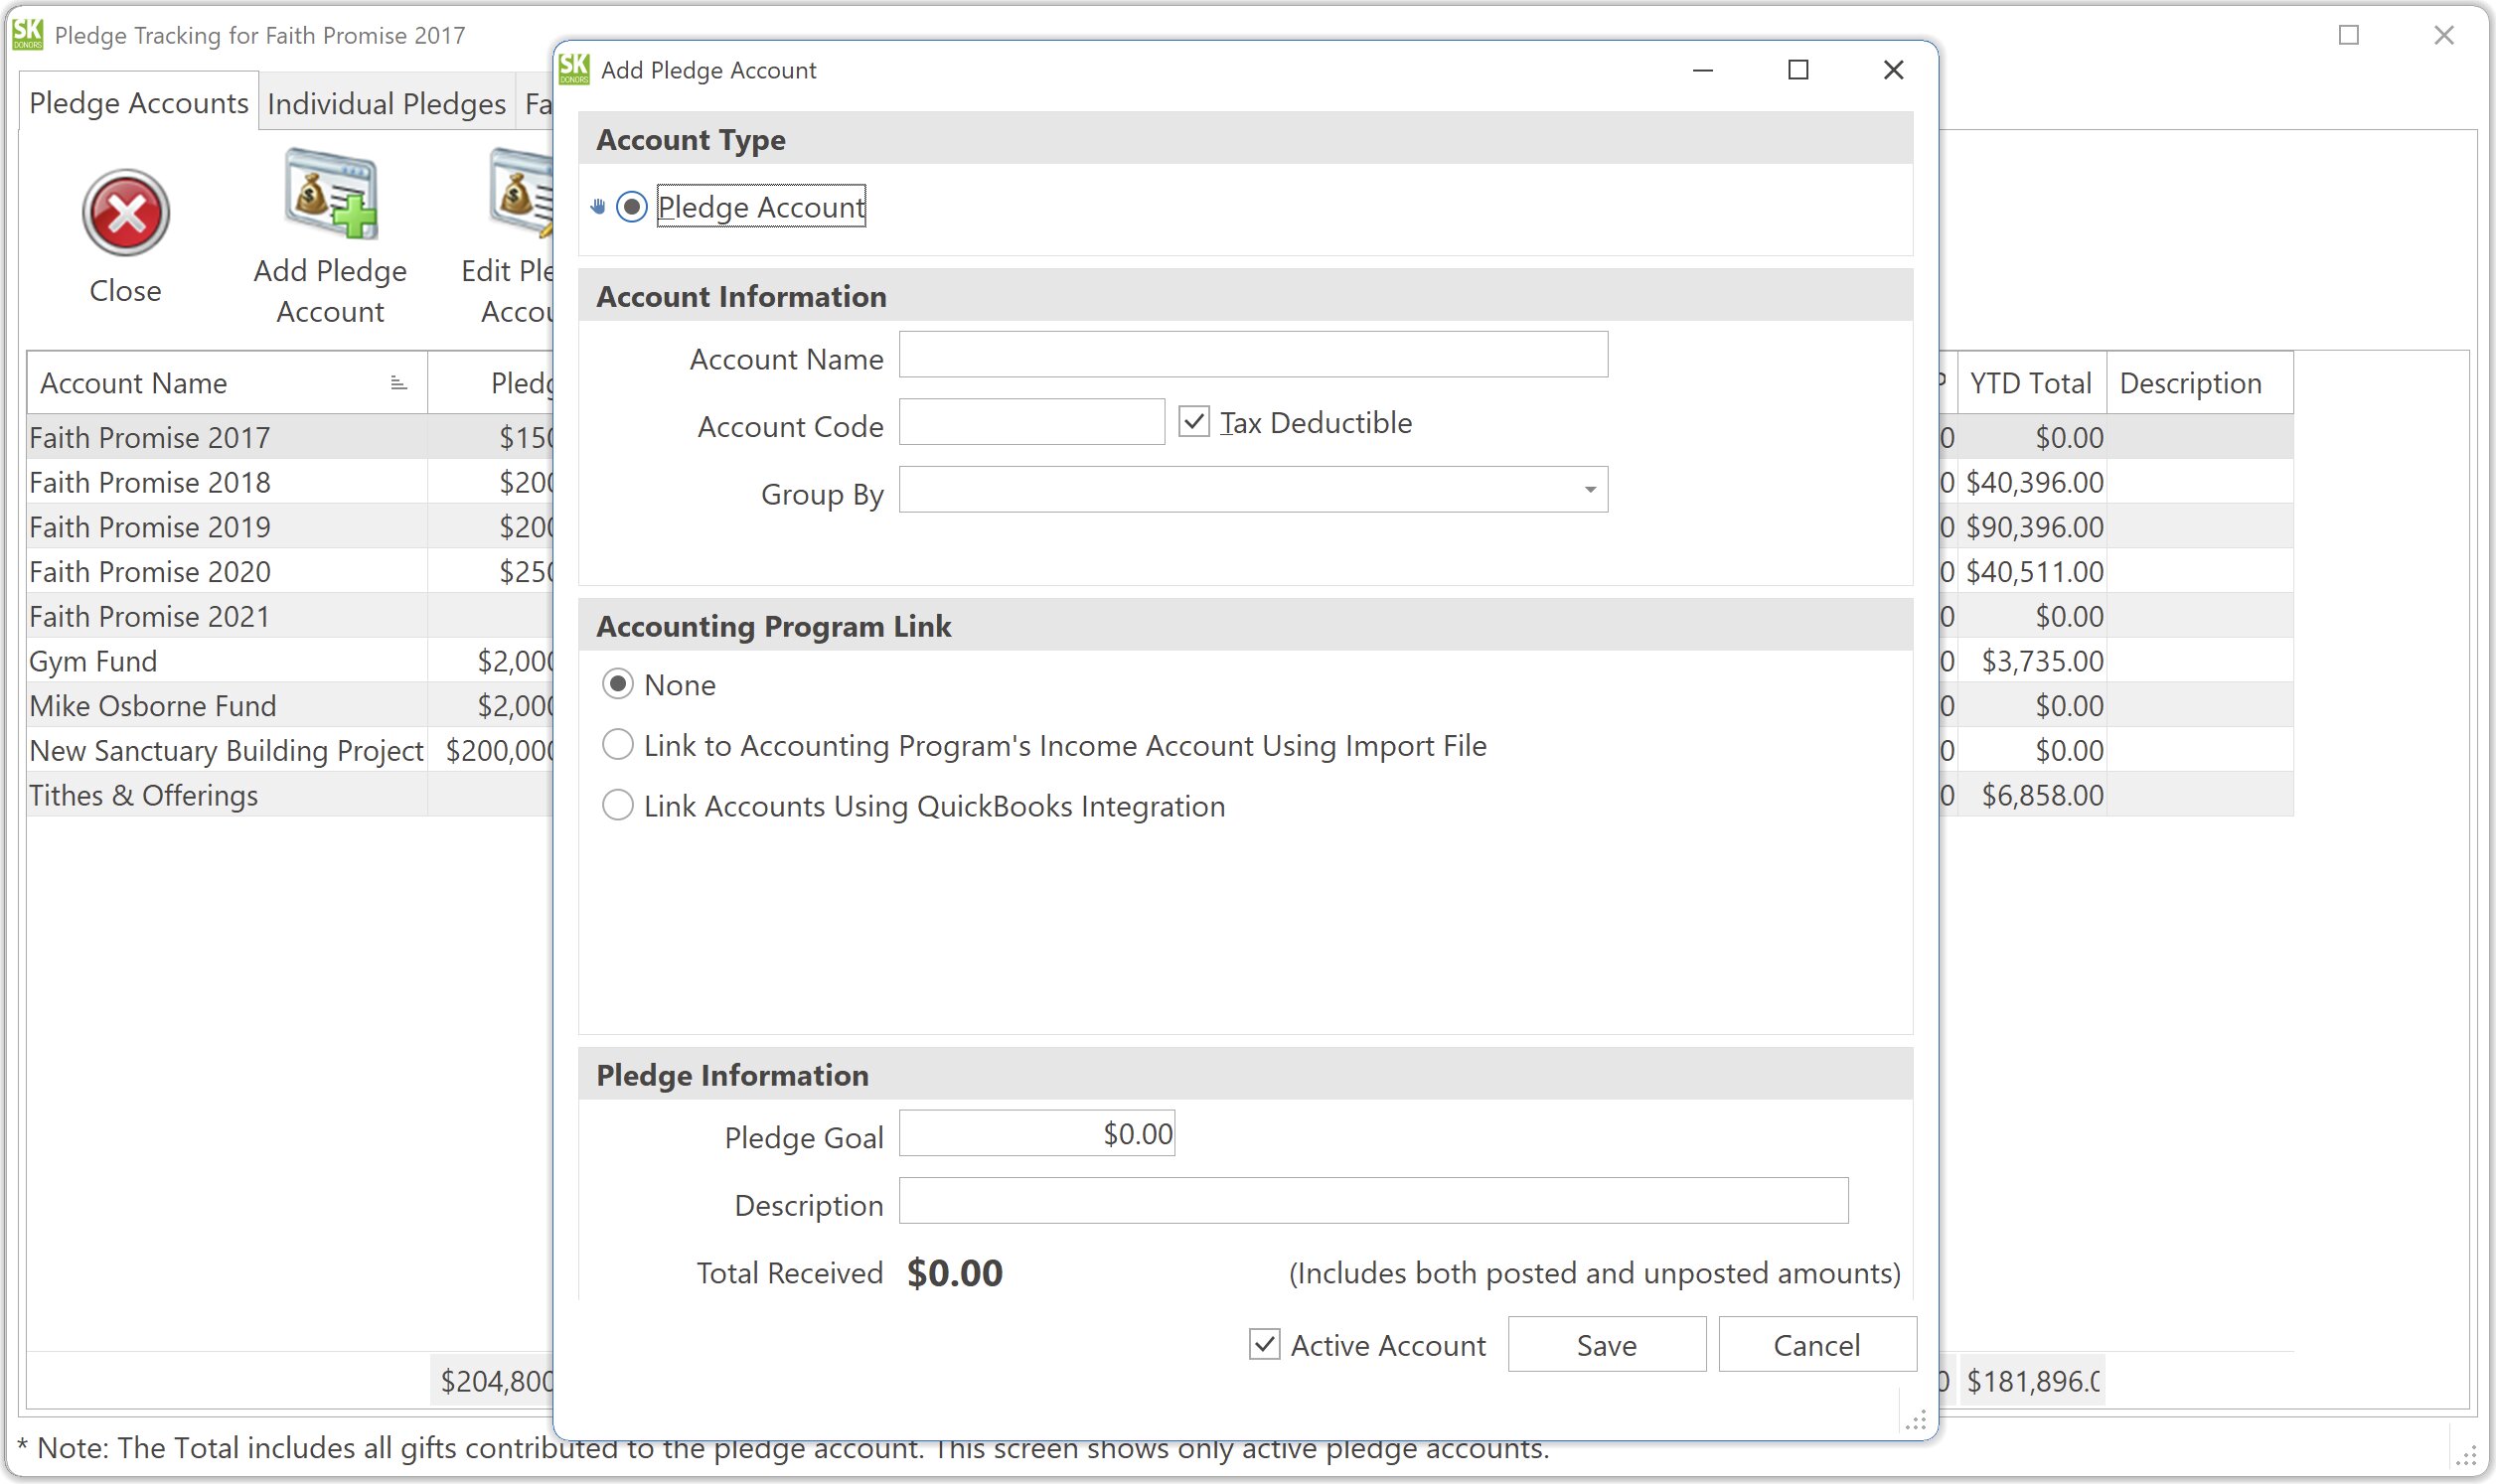The width and height of the screenshot is (2496, 1484).
Task: Click the Account Name column sort icon
Action: [x=398, y=383]
